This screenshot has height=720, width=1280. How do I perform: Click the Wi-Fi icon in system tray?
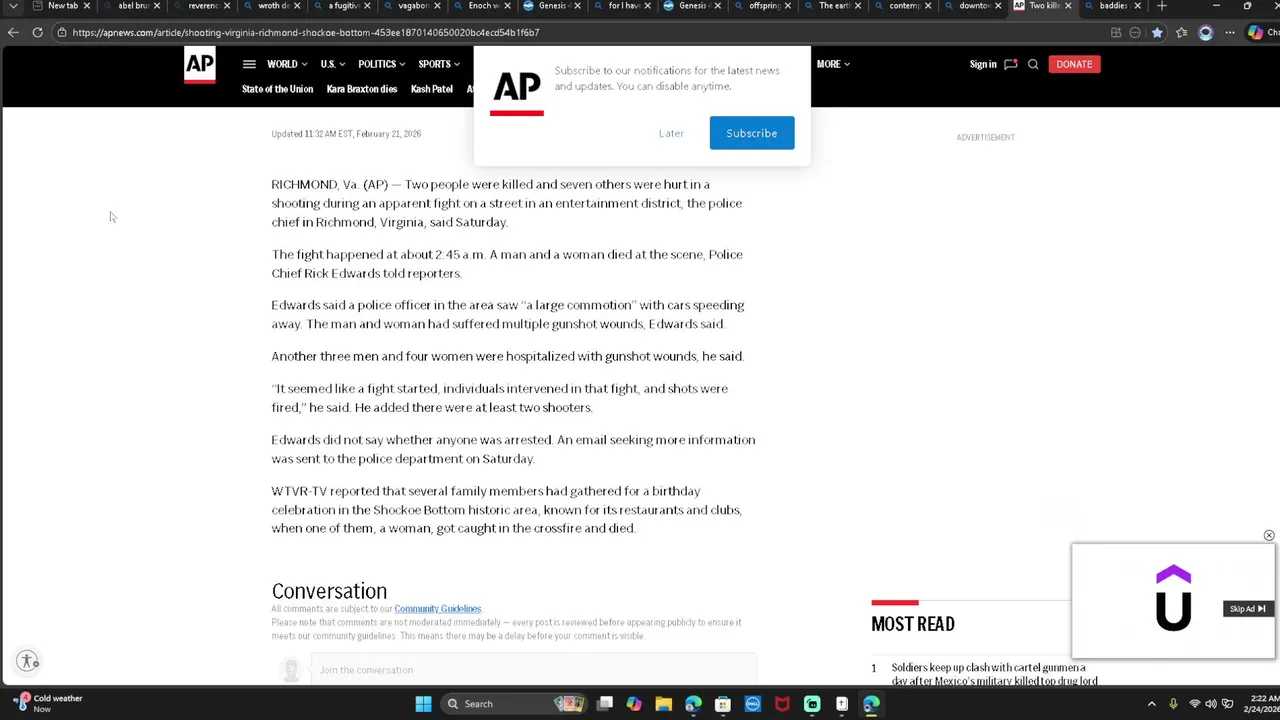tap(1194, 704)
